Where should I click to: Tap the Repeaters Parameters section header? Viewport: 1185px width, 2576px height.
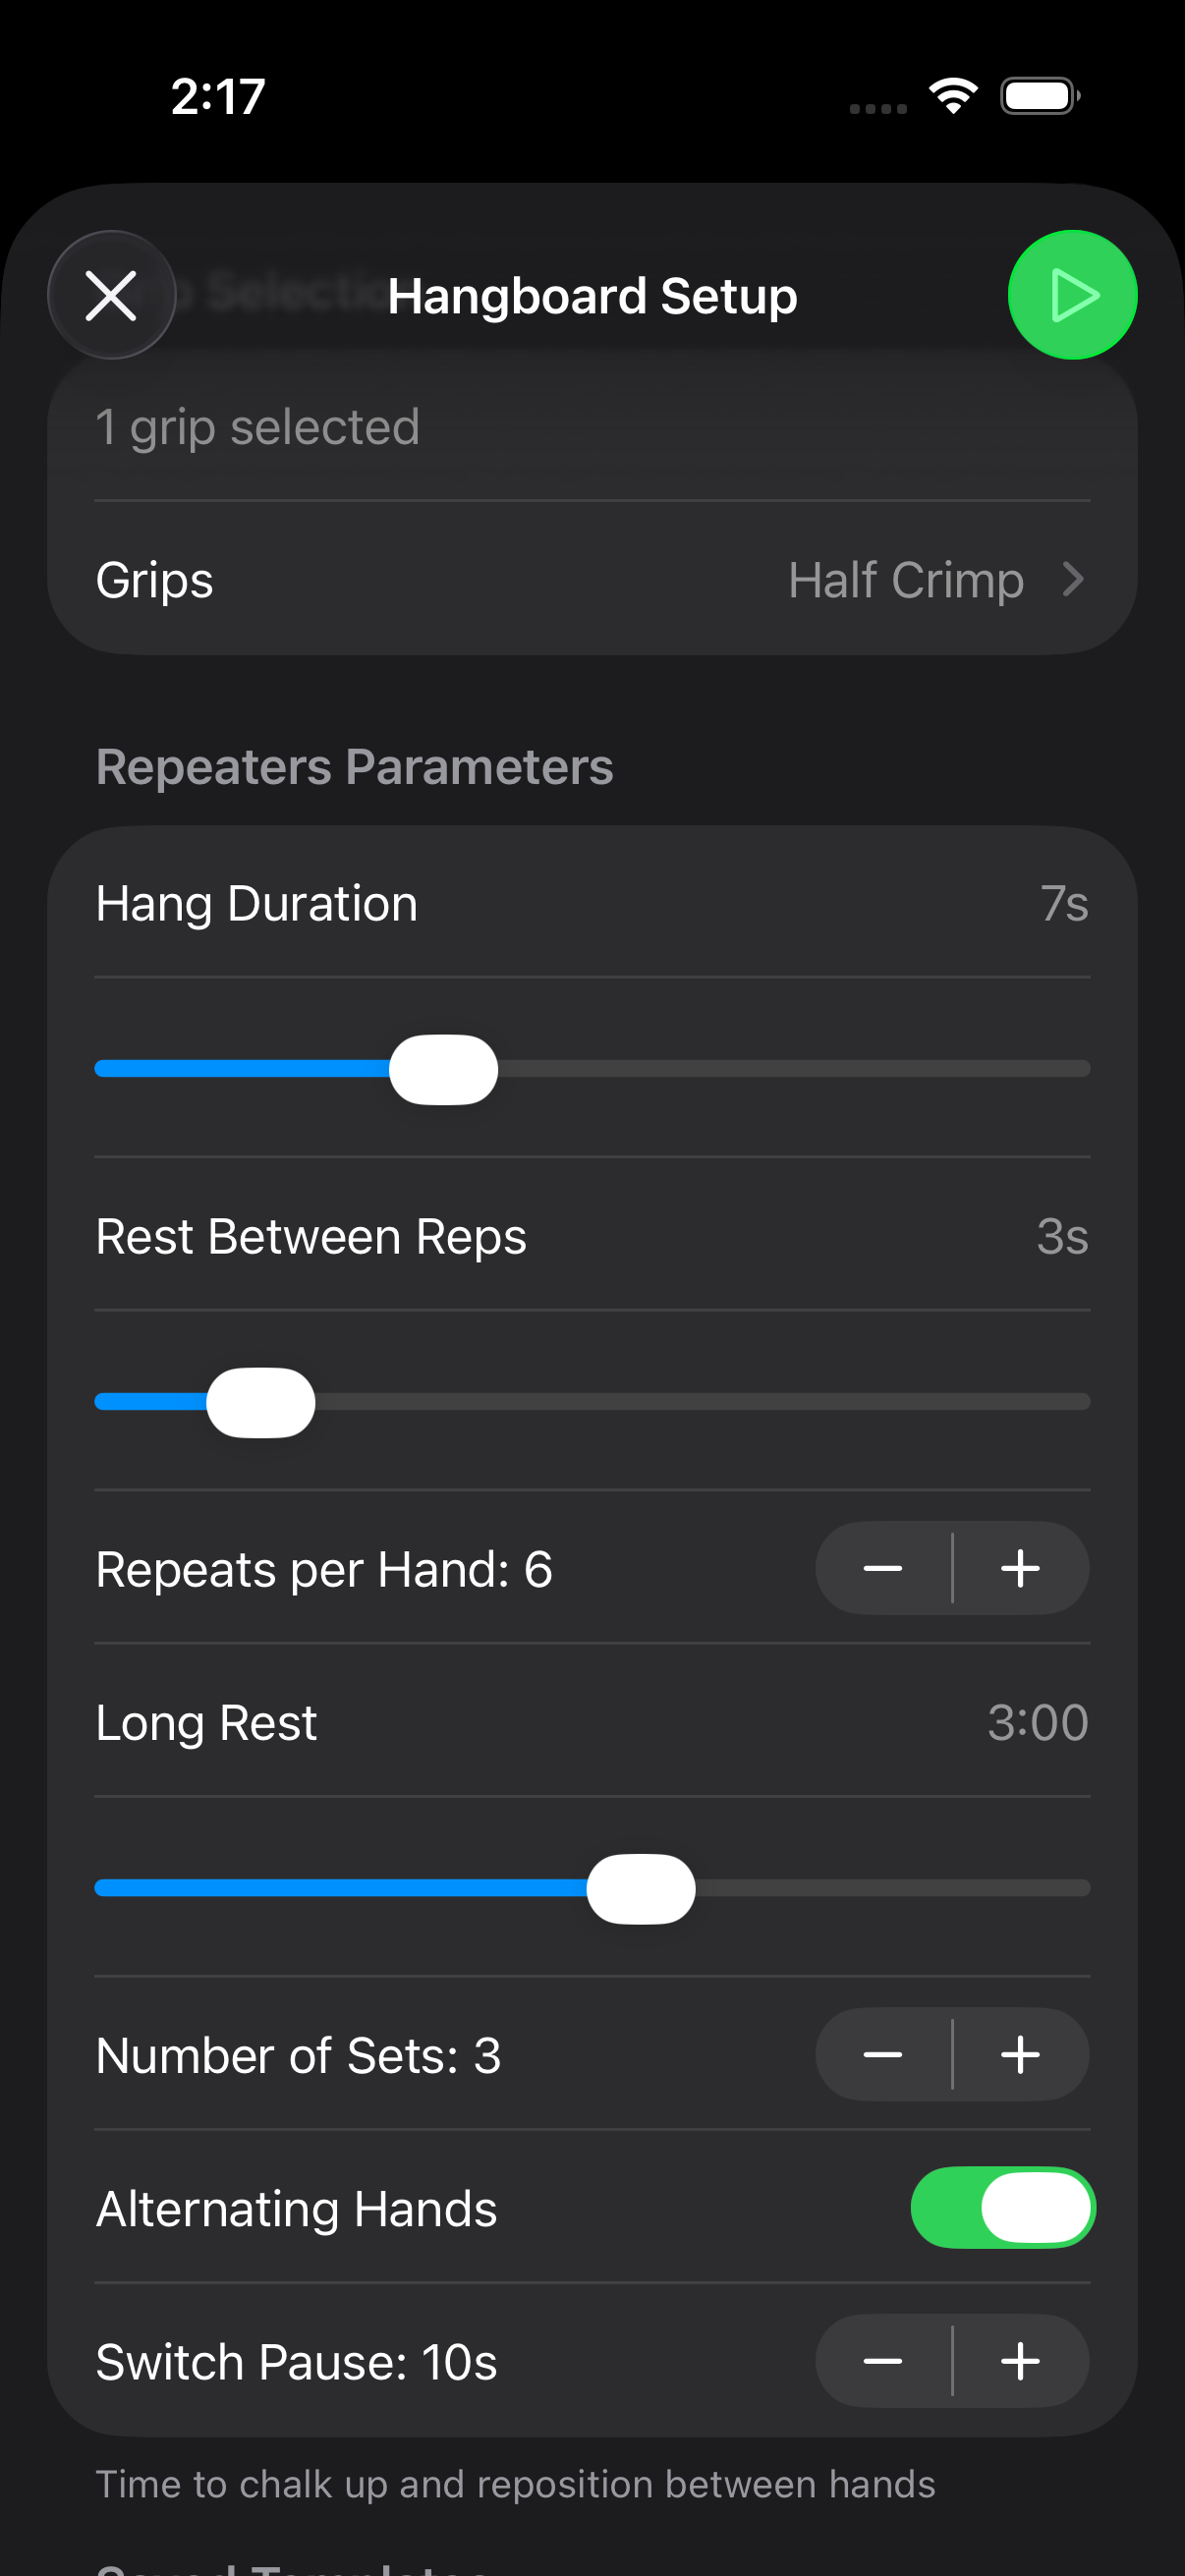(355, 766)
